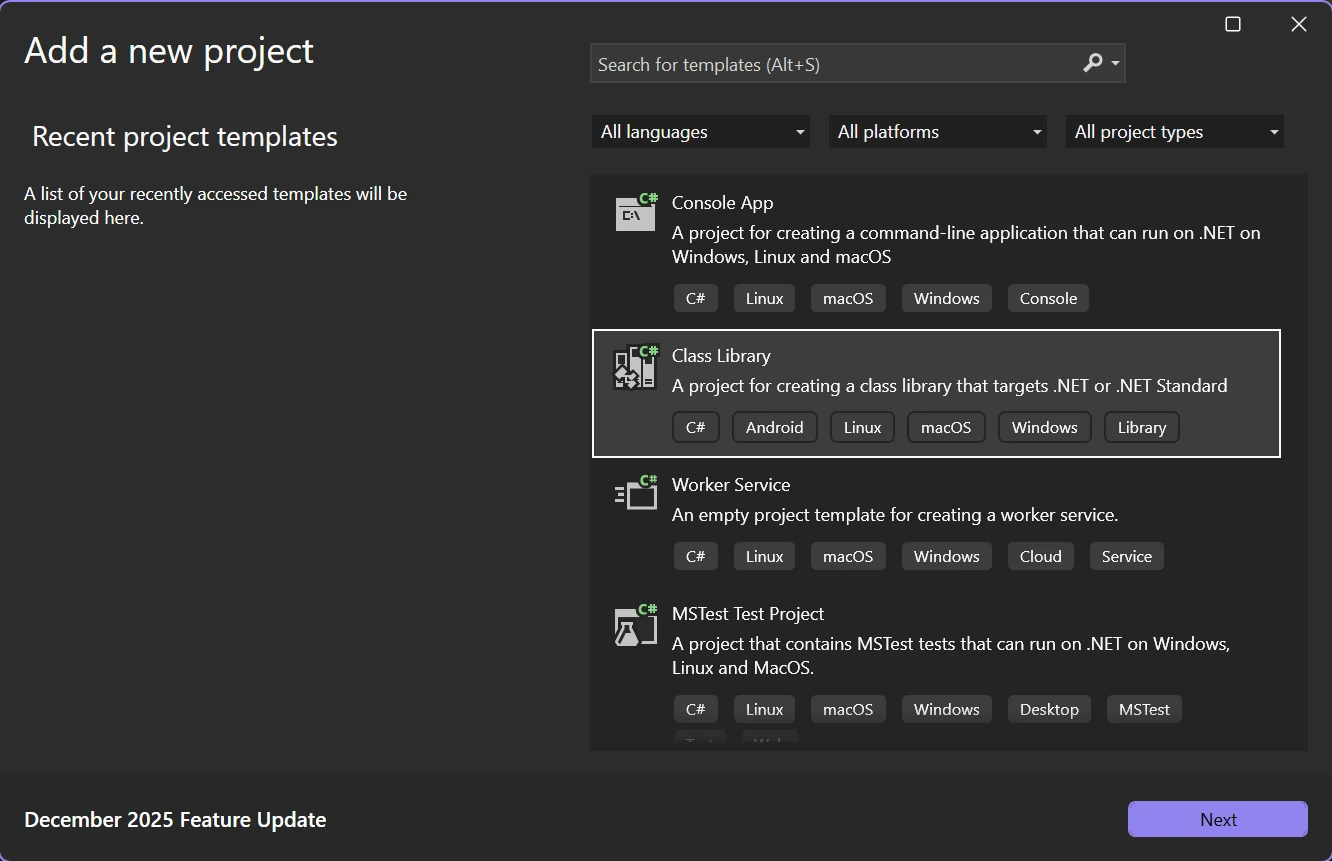Screen dimensions: 1332x861
Task: Click the Linux tag under Worker Service
Action: pyautogui.click(x=764, y=556)
